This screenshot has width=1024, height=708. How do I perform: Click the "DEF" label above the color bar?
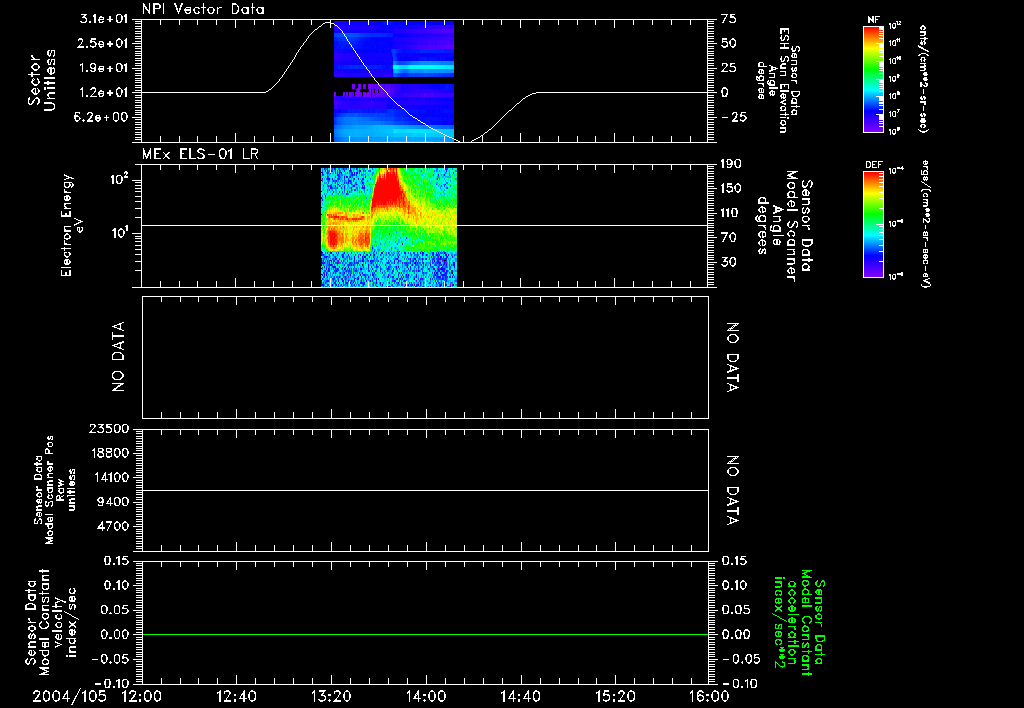point(874,165)
